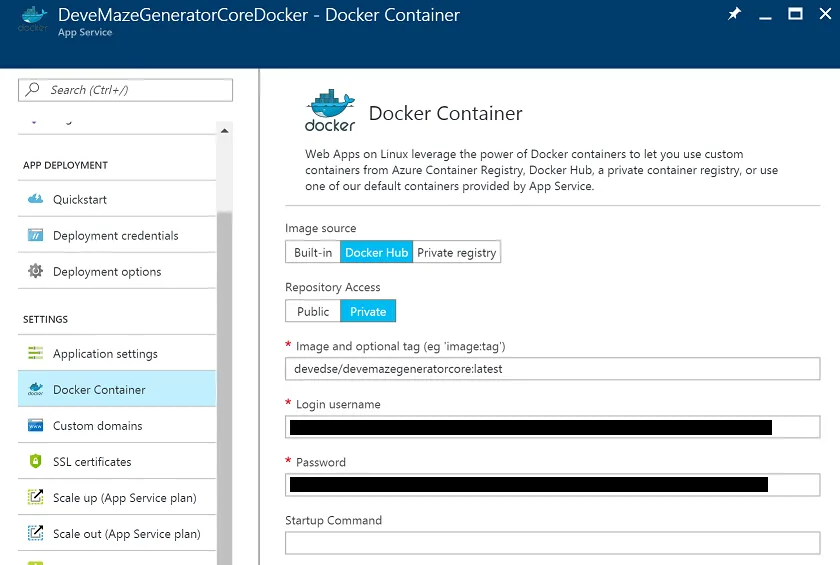Image resolution: width=840 pixels, height=565 pixels.
Task: Choose Private registry image source
Action: [456, 252]
